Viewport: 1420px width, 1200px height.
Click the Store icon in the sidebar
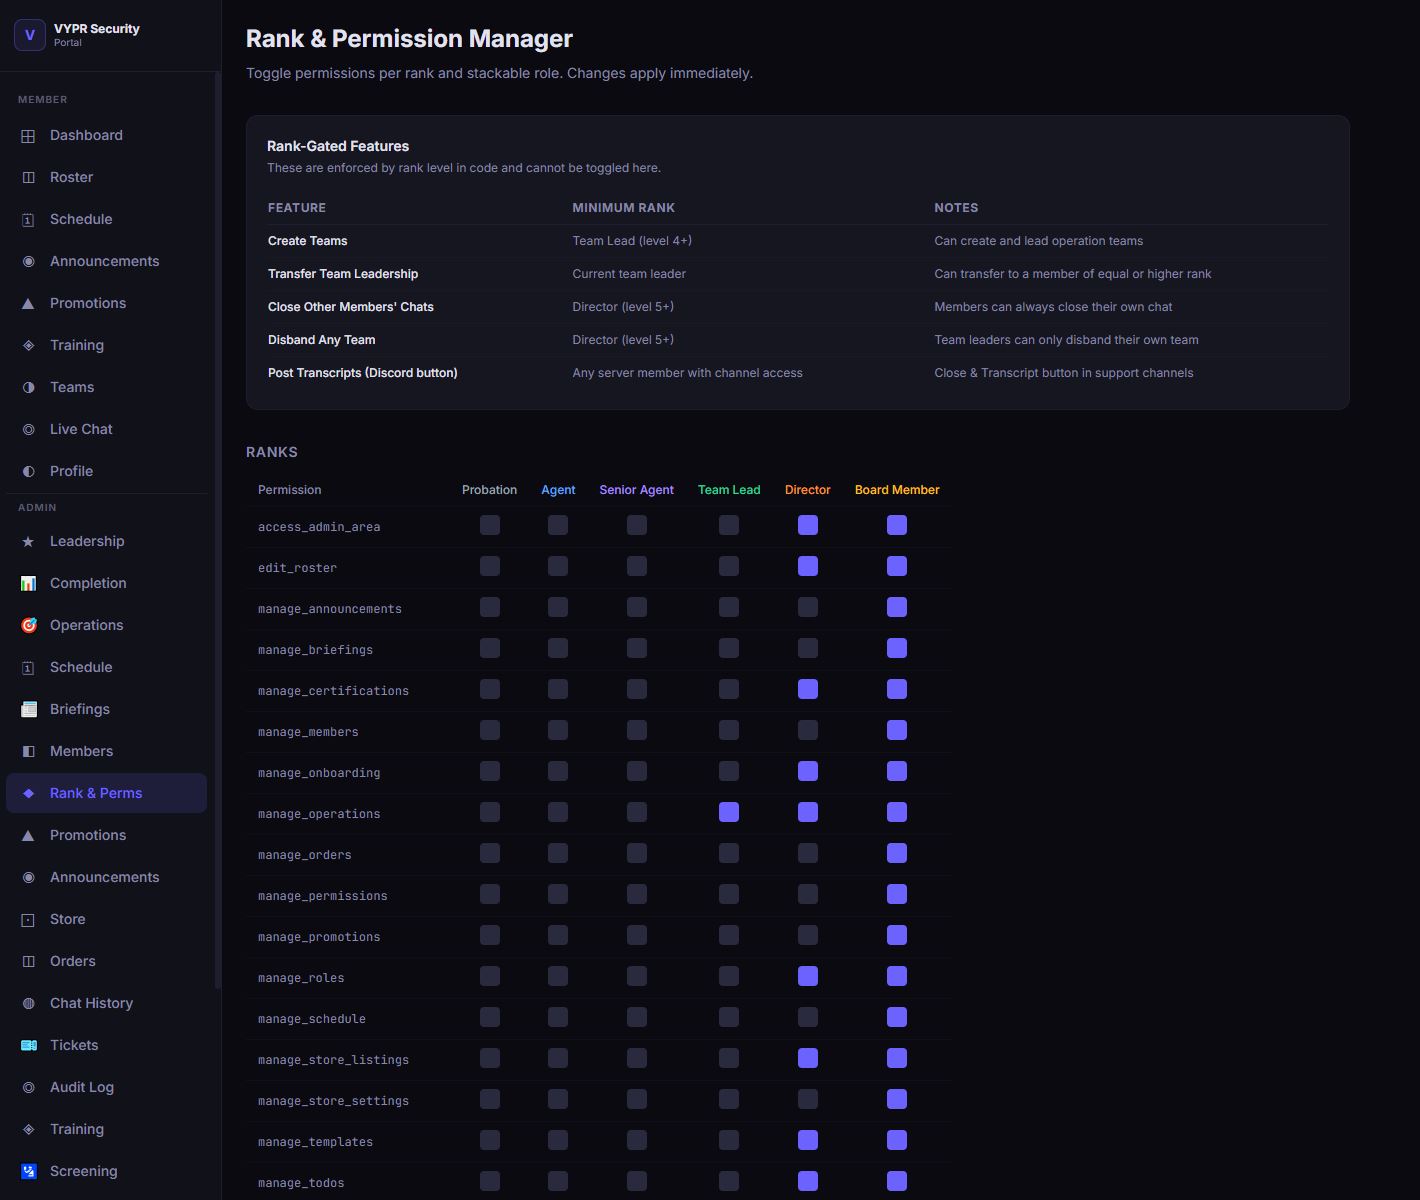tap(28, 920)
